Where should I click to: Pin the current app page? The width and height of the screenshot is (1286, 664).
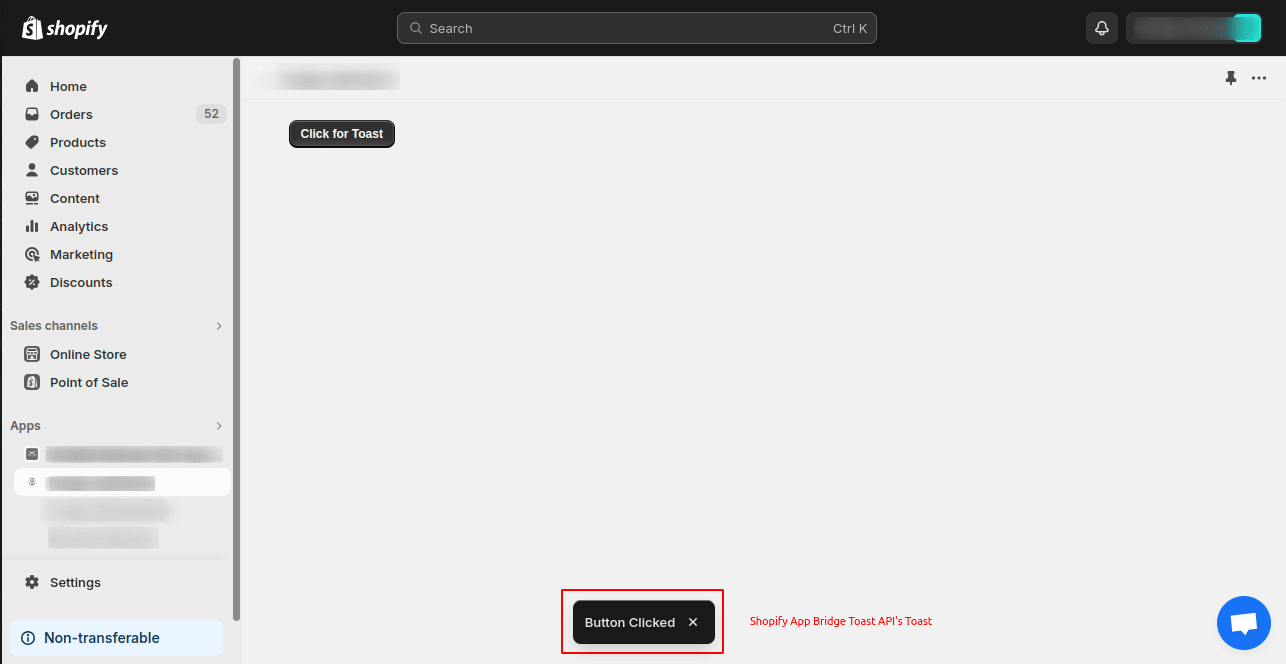1231,78
